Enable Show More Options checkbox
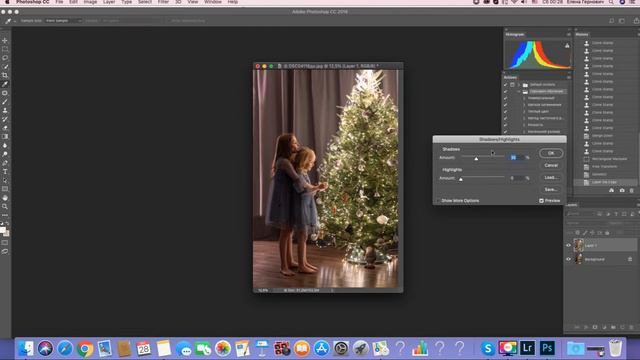Image resolution: width=640 pixels, height=360 pixels. 438,201
